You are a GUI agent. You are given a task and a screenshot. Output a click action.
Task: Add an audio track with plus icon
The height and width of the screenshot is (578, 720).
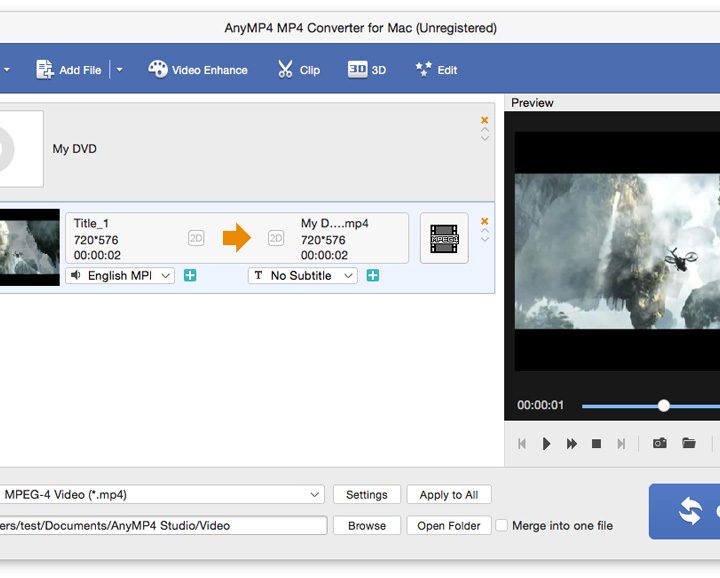(x=190, y=275)
